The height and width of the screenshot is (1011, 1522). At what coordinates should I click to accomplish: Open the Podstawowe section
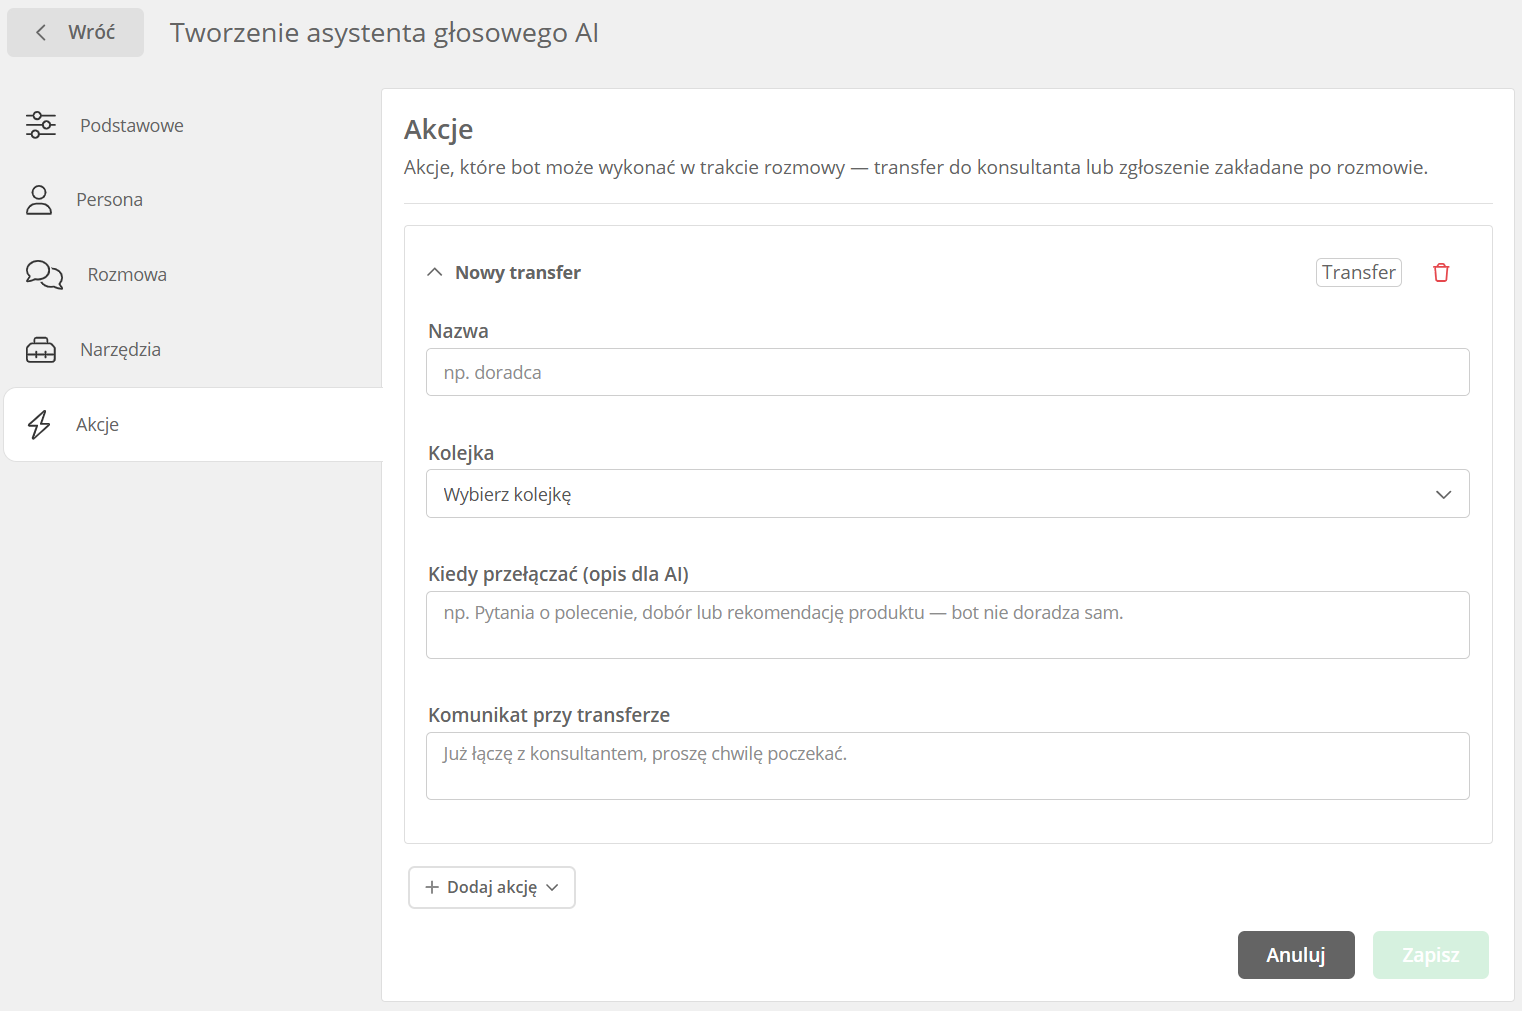192,125
